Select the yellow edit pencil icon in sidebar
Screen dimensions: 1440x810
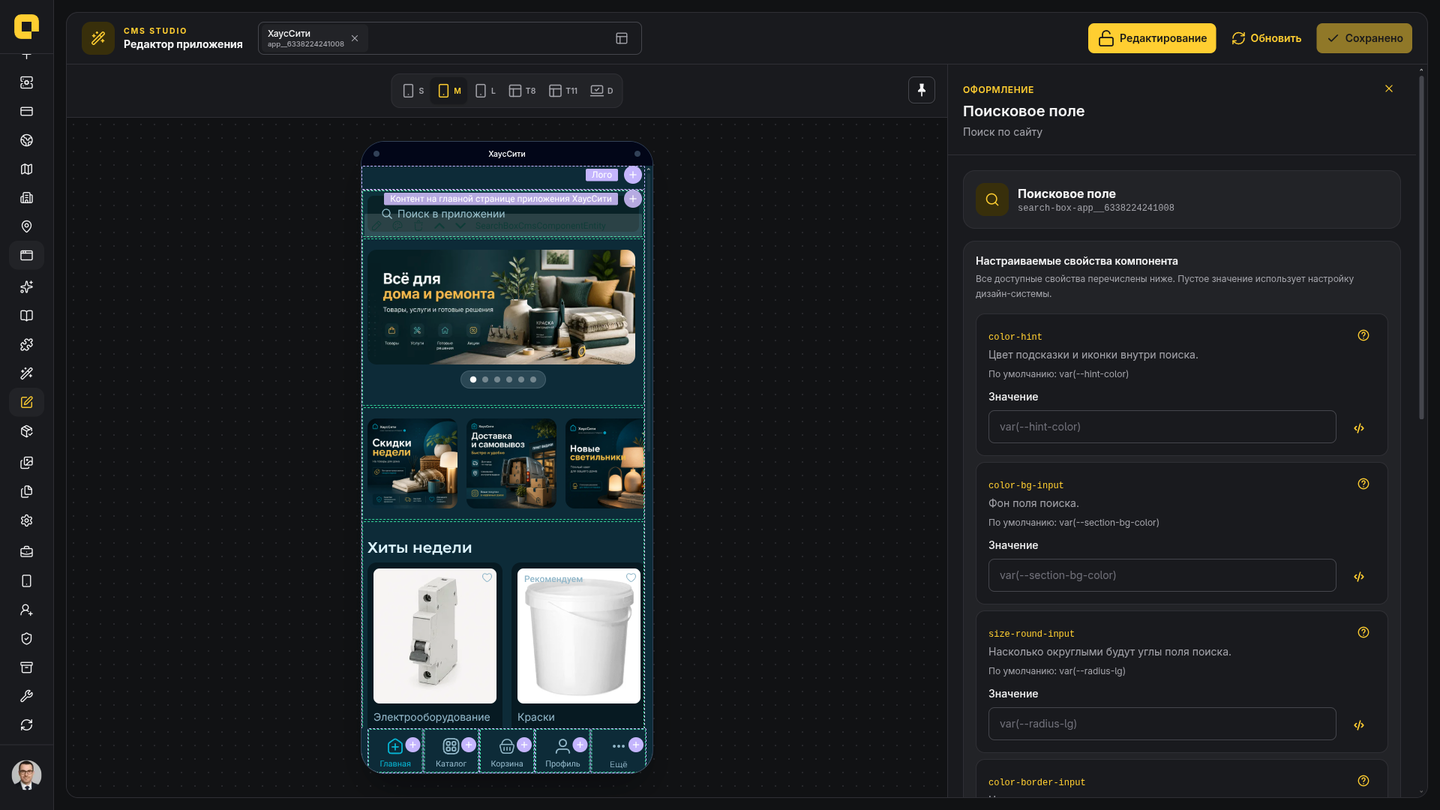[27, 402]
